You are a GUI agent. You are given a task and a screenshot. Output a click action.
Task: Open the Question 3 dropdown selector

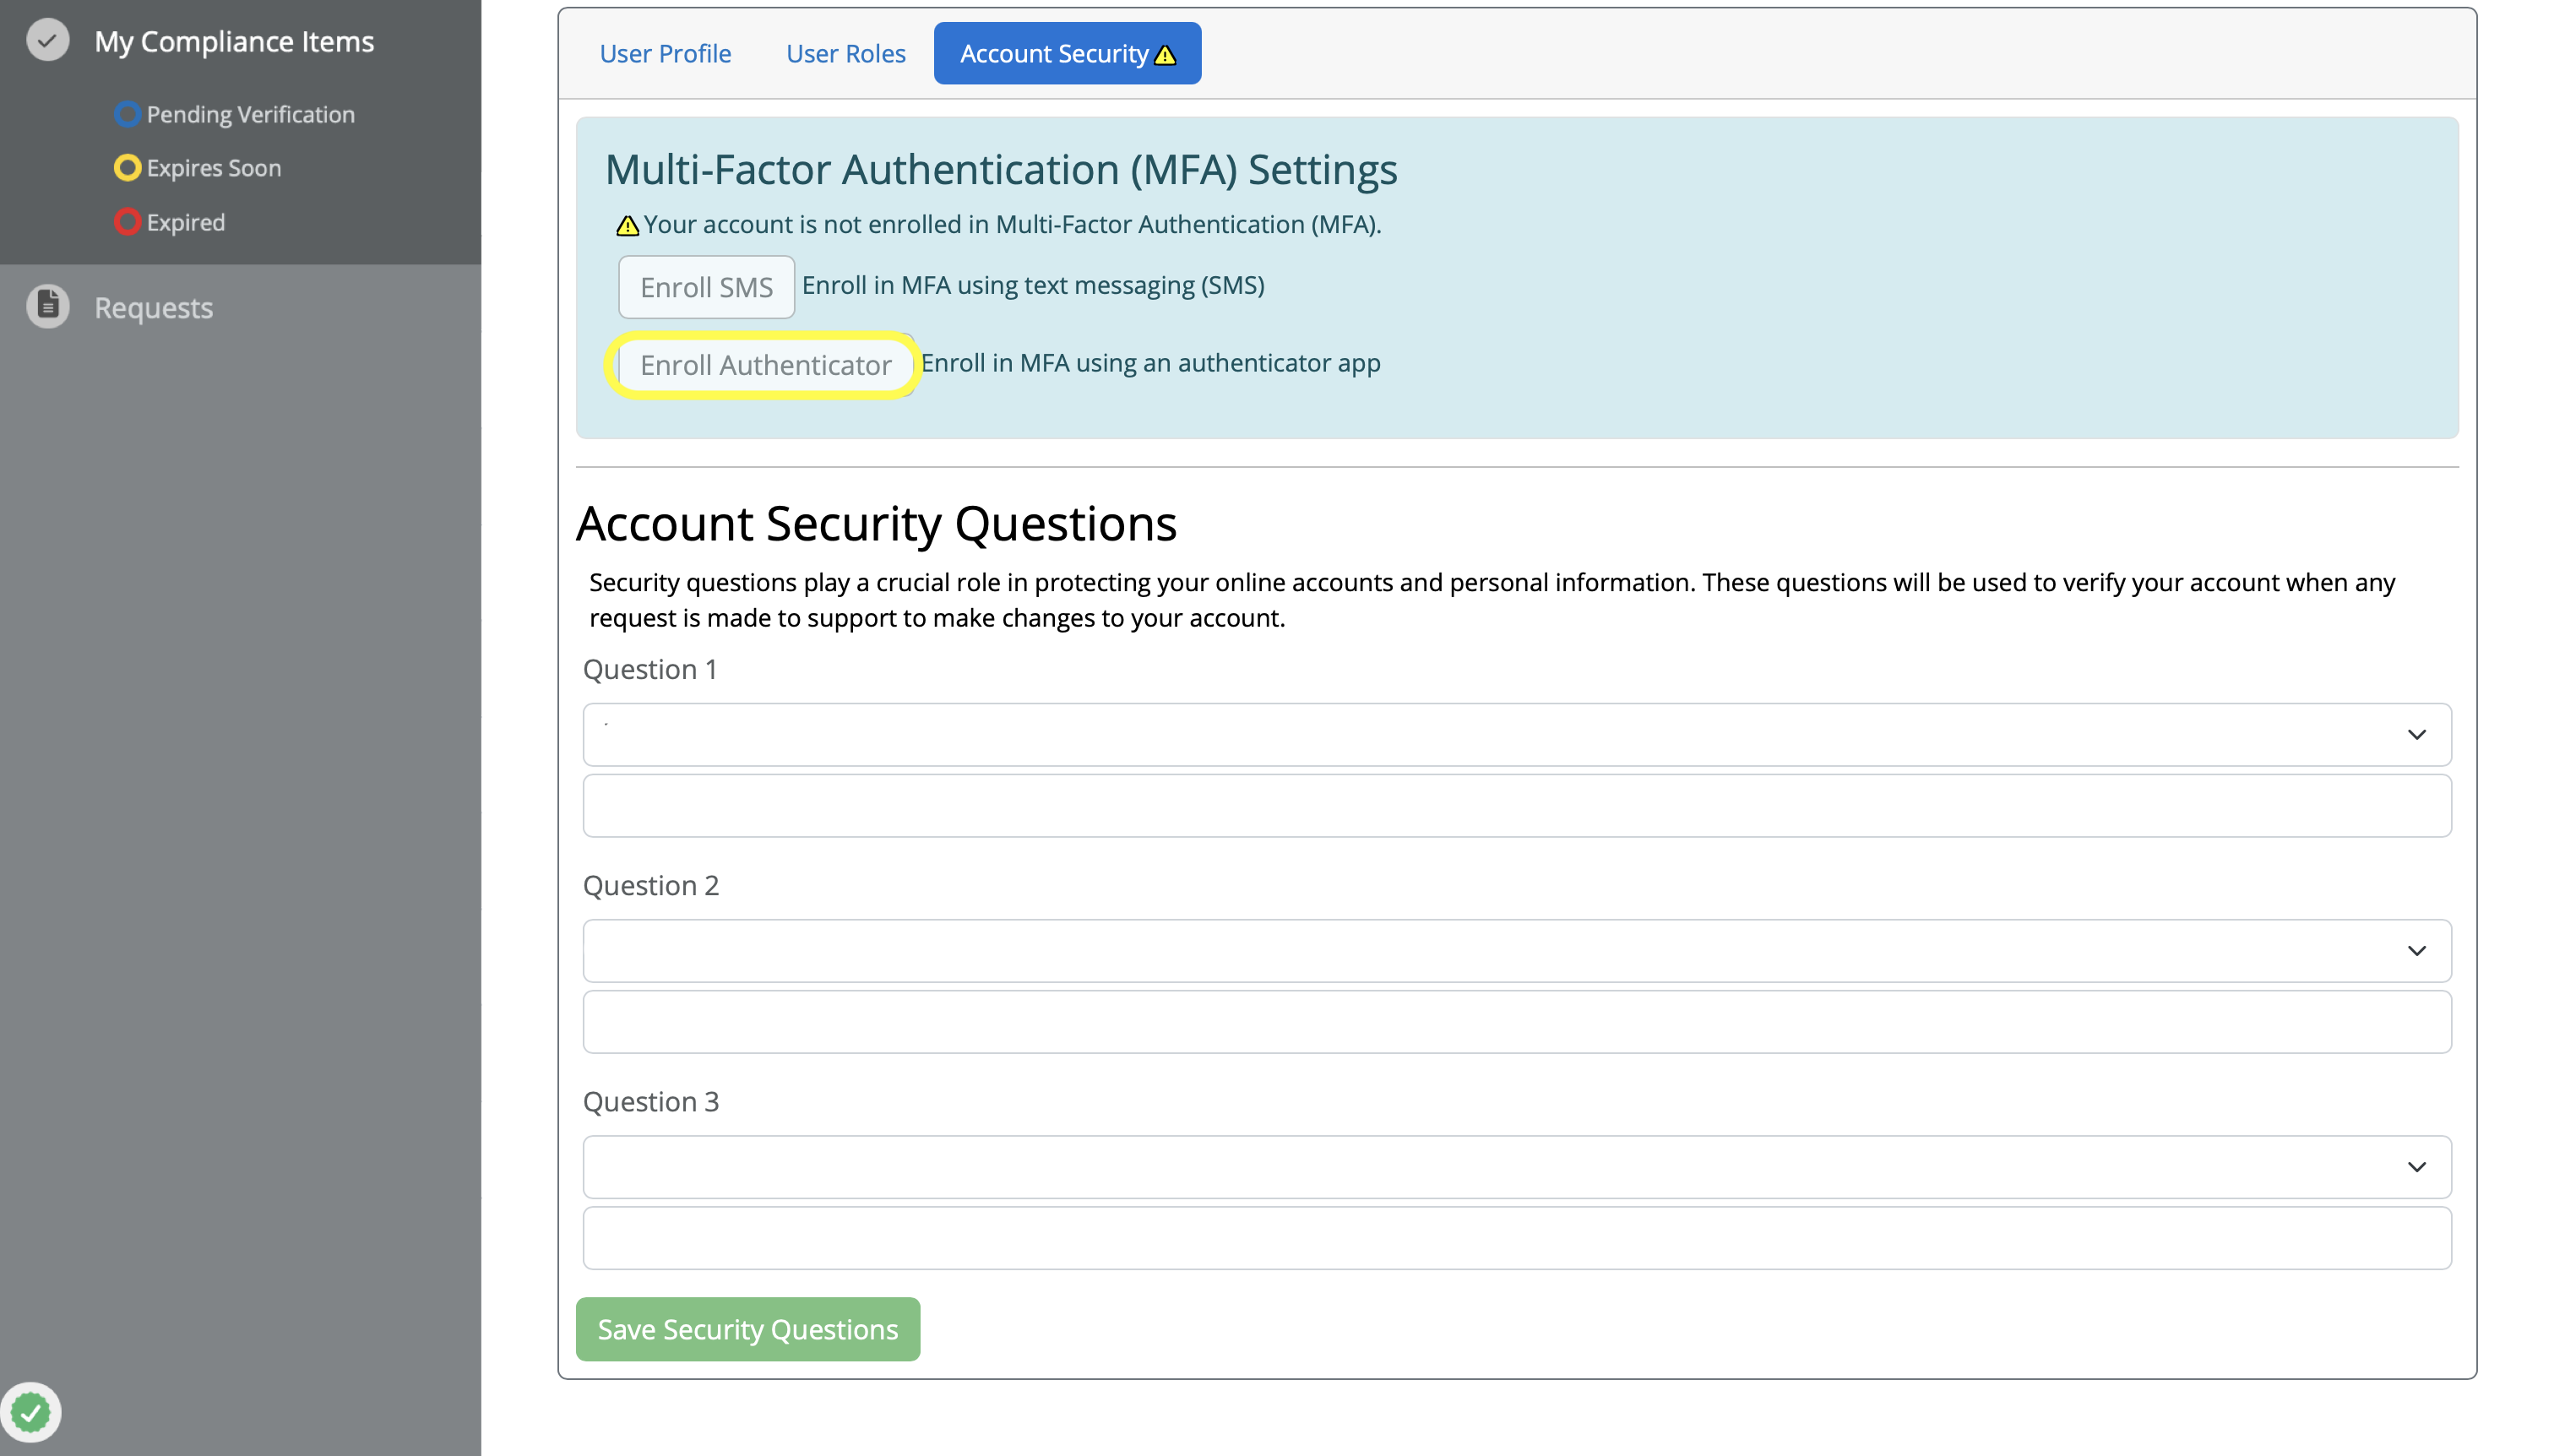coord(1516,1166)
